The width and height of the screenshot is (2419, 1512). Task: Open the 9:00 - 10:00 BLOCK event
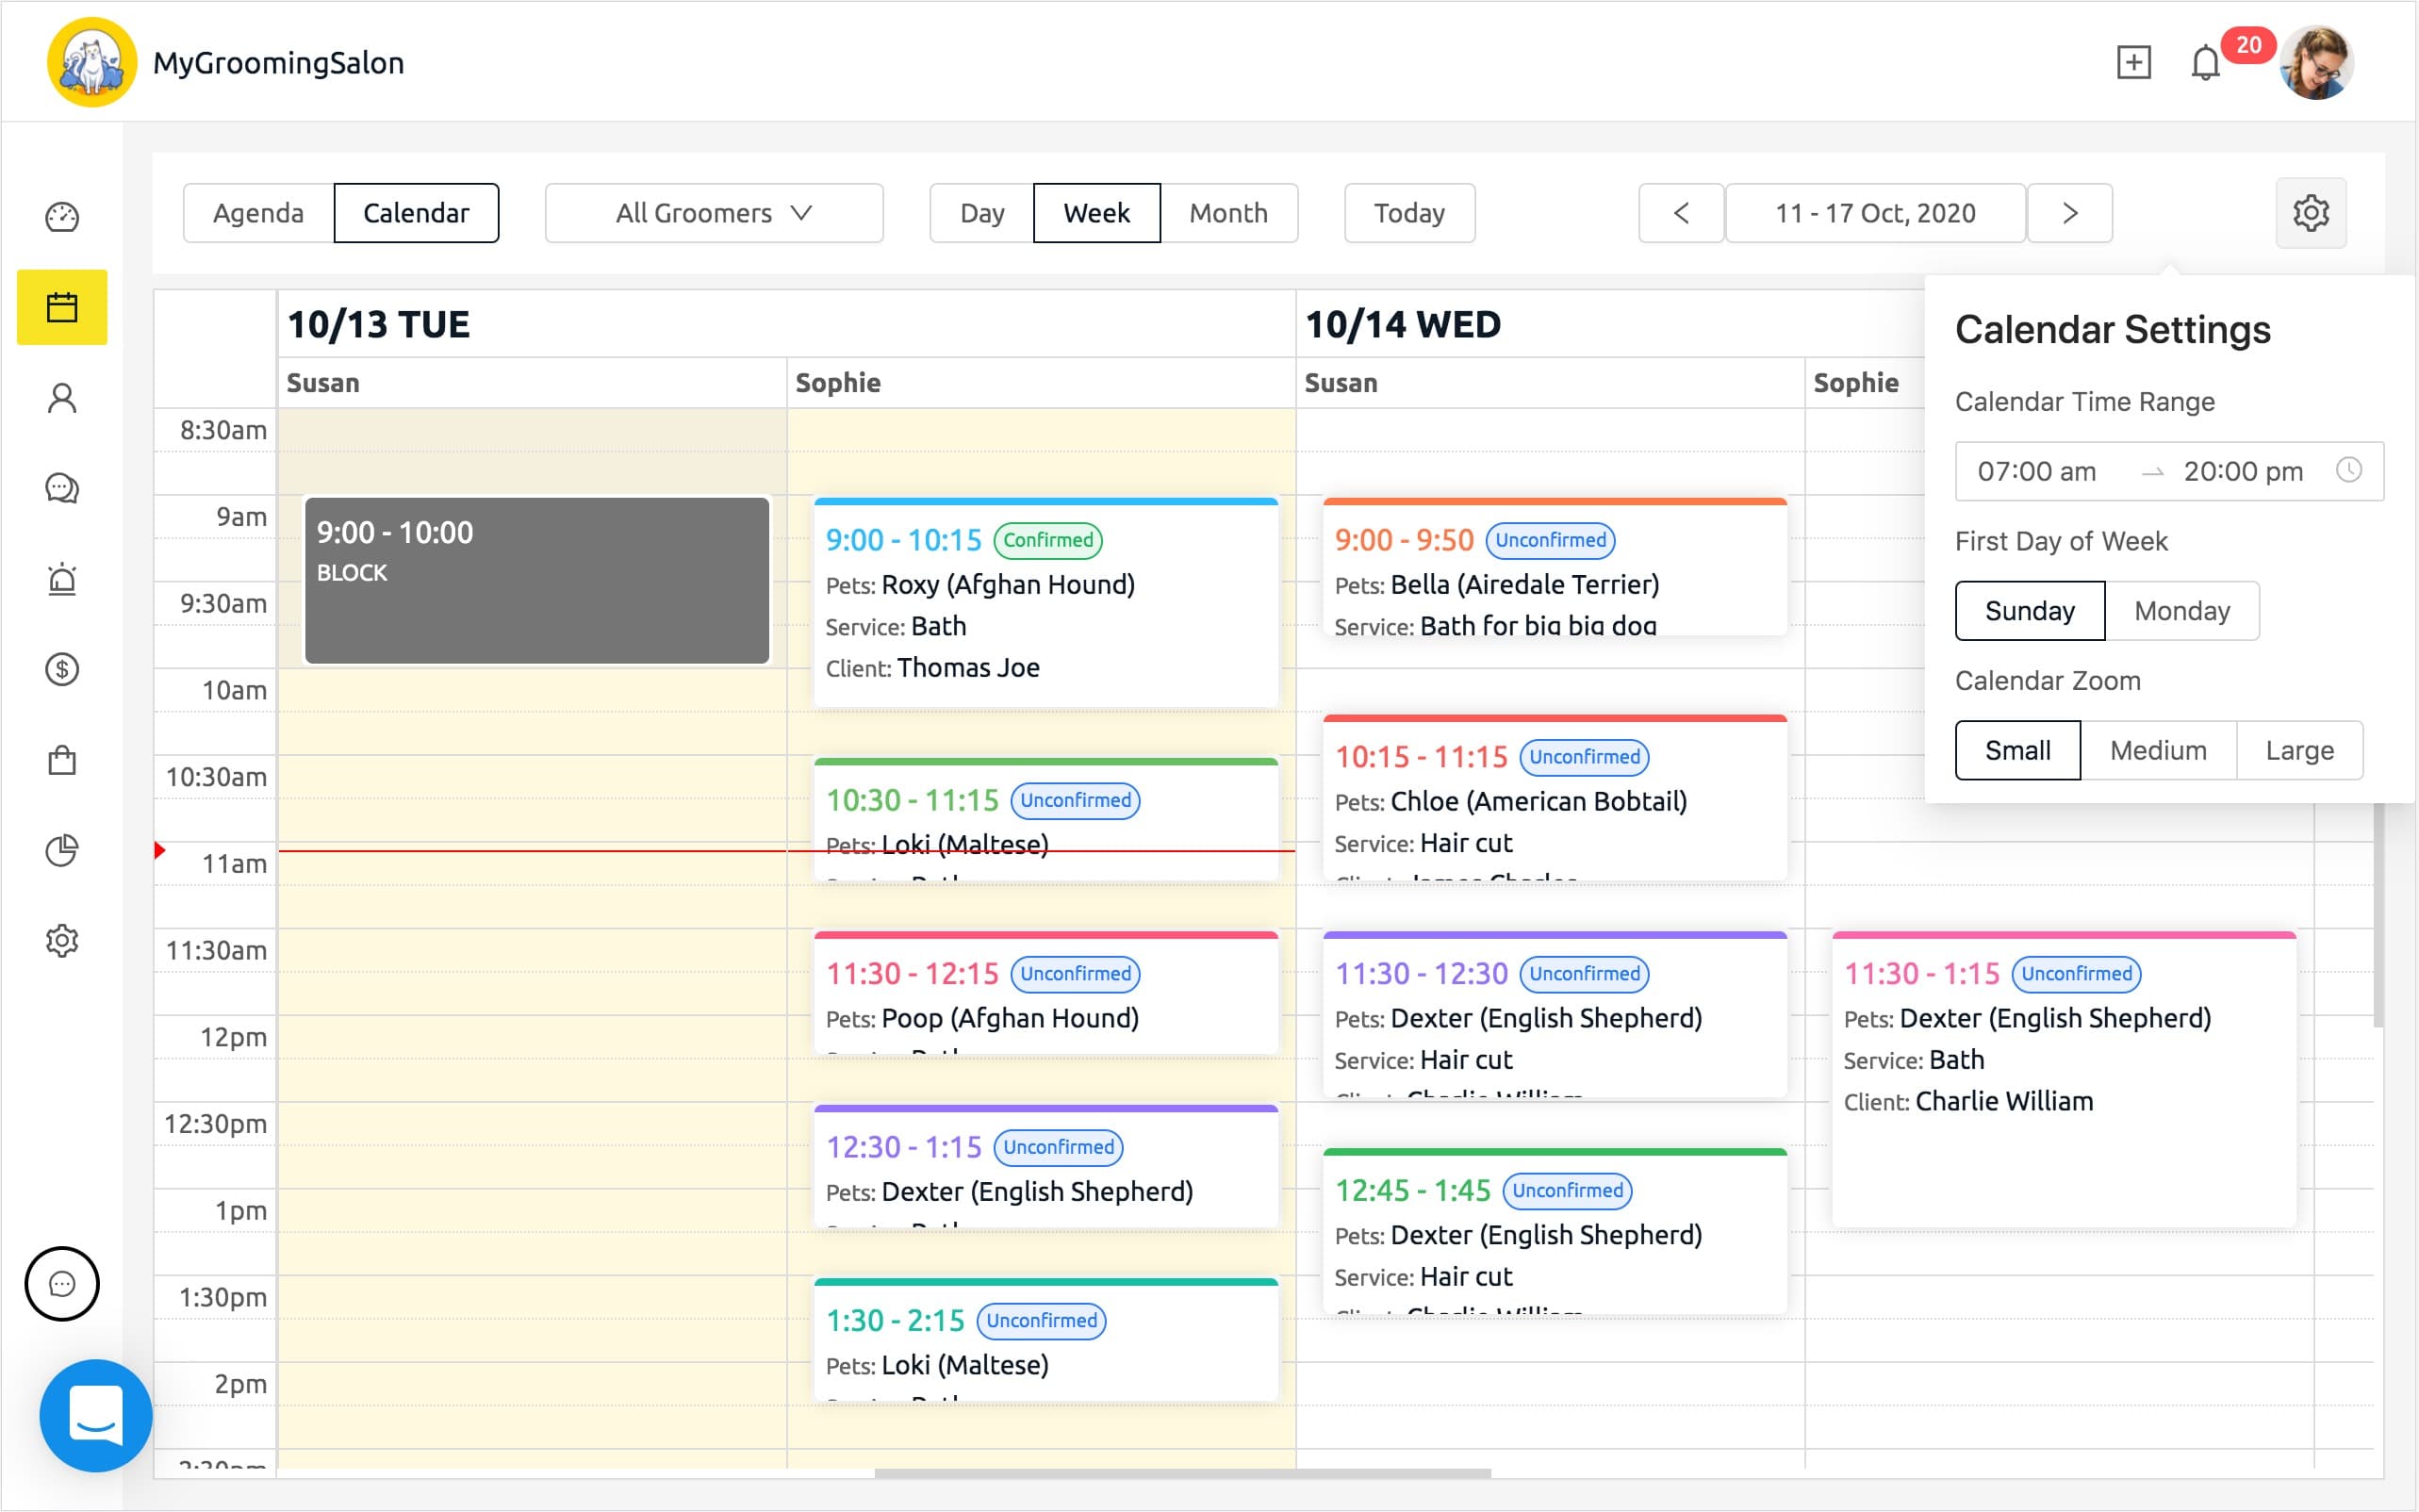(x=537, y=580)
